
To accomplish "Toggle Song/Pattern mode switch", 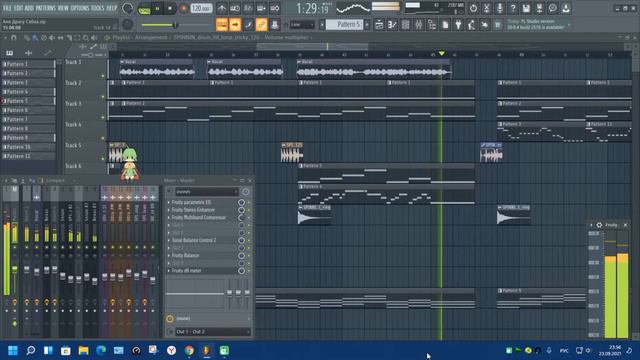I will click(x=144, y=9).
